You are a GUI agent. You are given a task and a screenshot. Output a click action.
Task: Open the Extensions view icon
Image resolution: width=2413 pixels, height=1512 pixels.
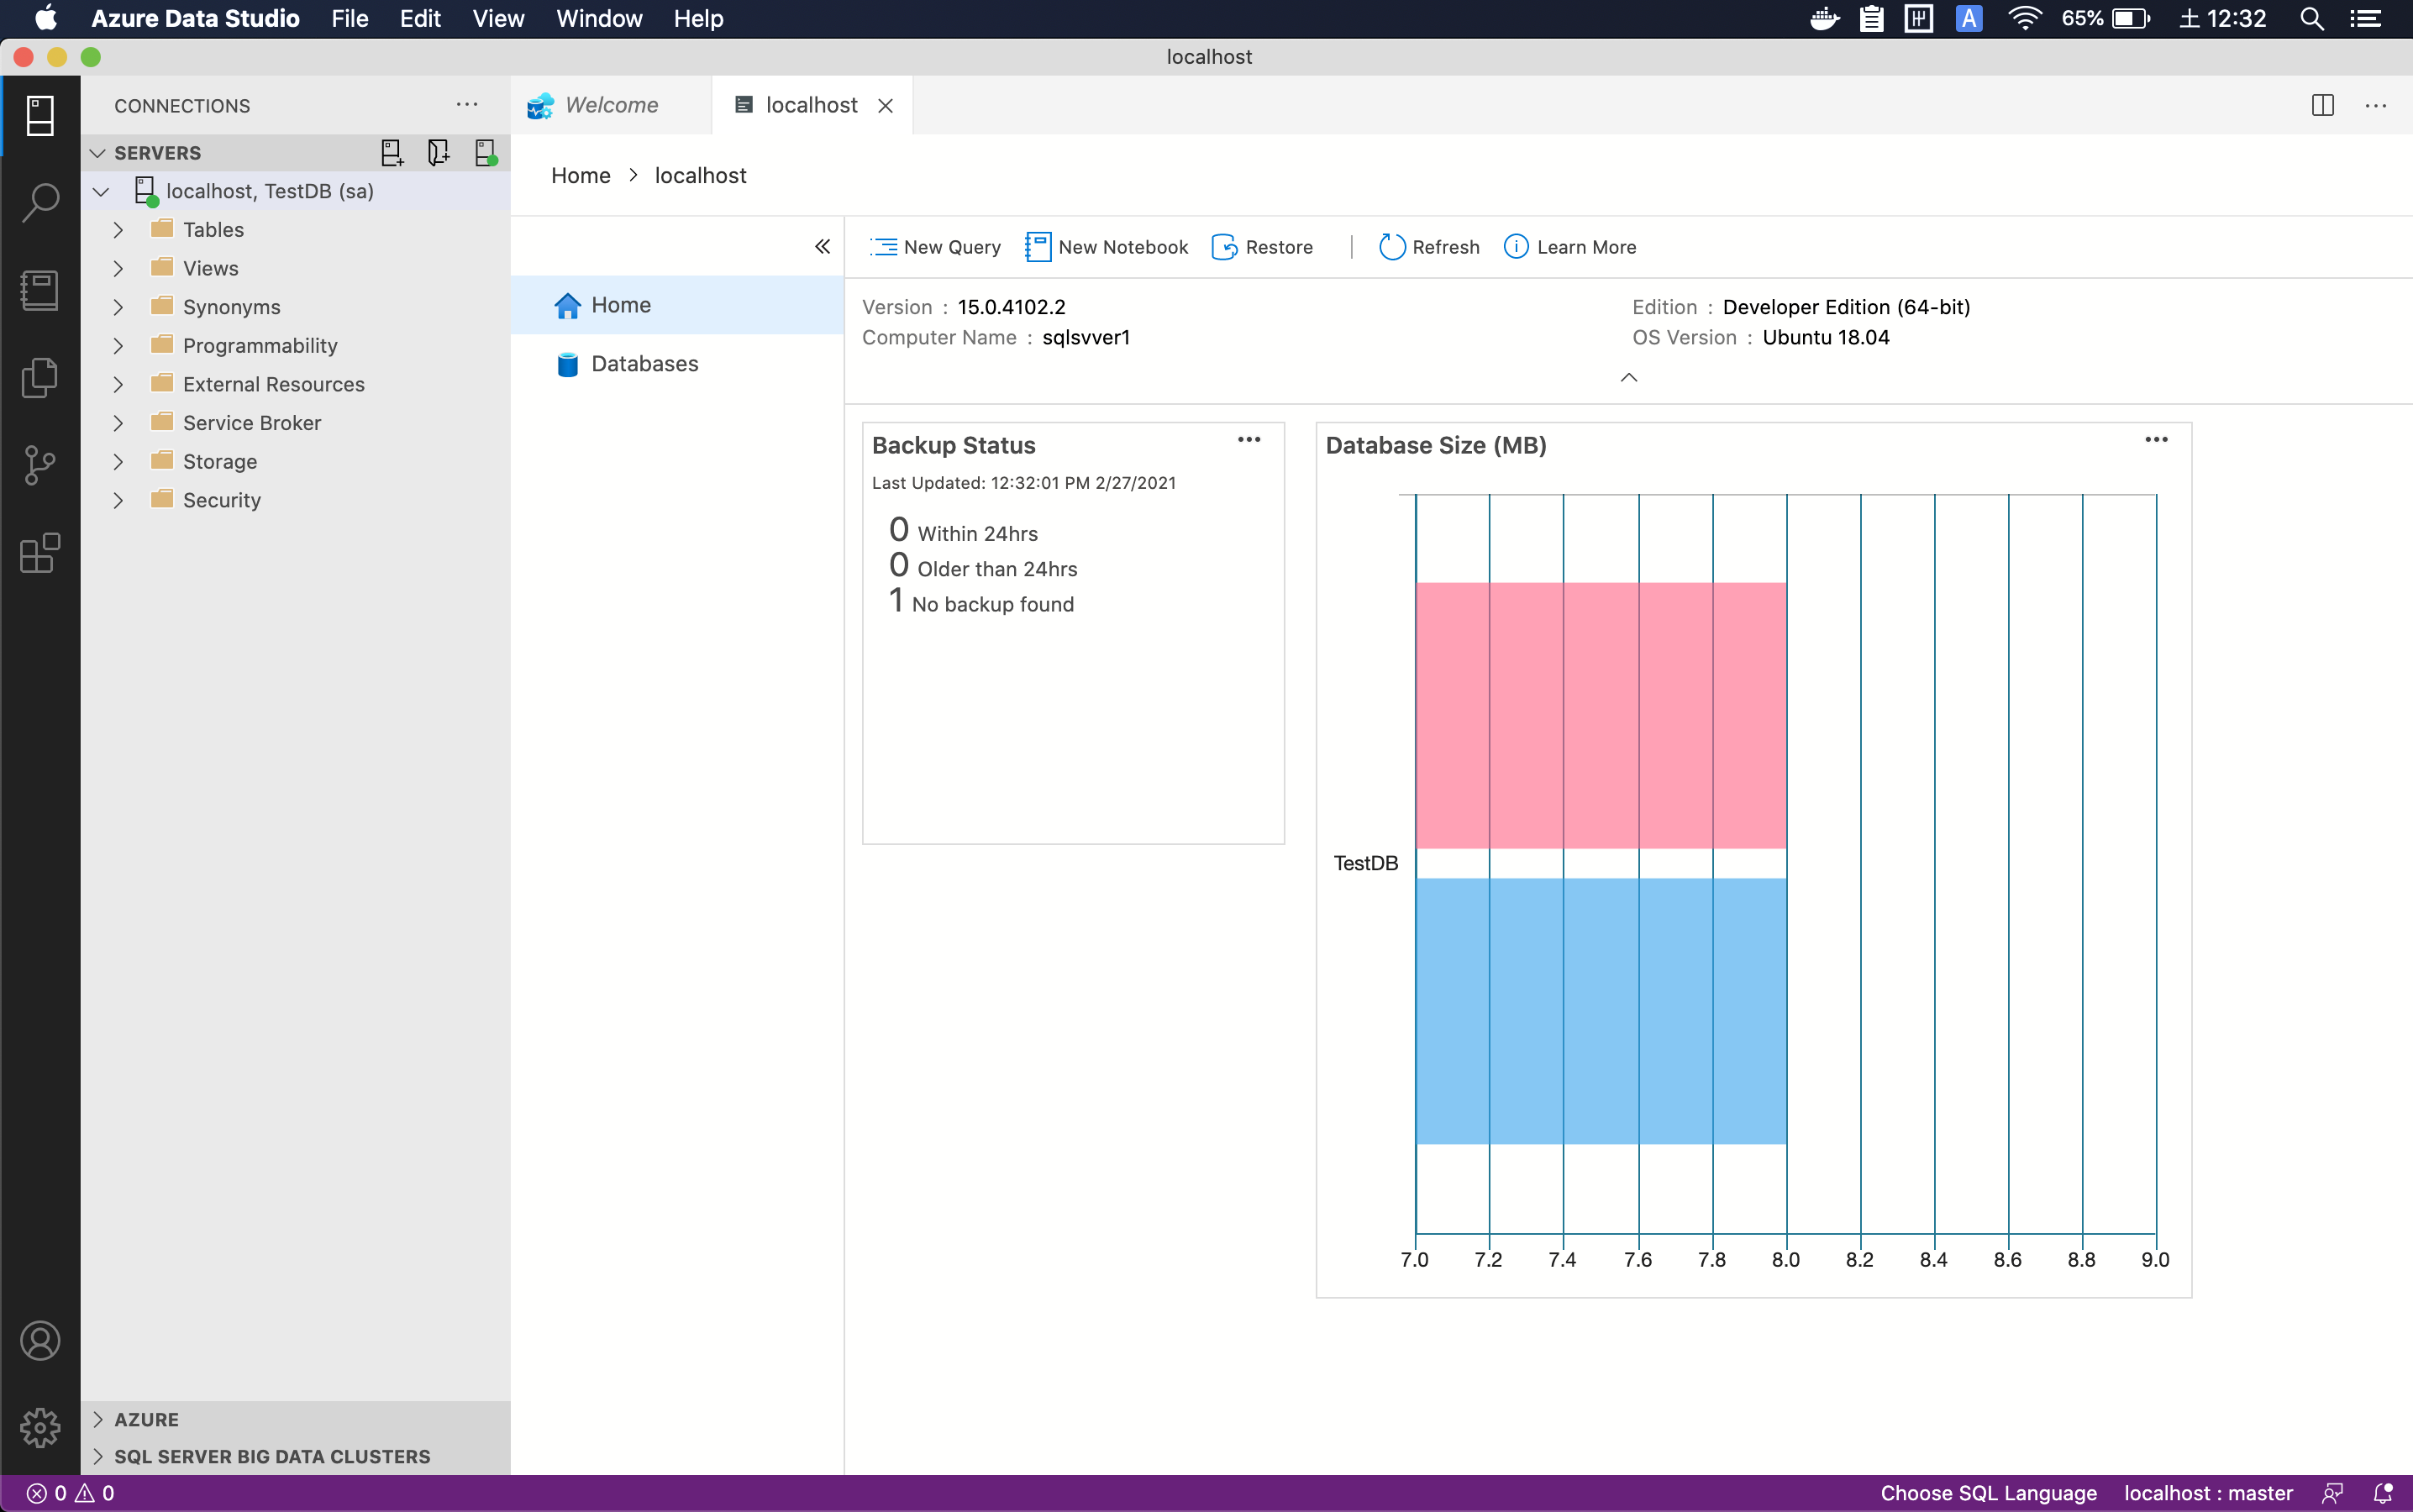tap(40, 553)
